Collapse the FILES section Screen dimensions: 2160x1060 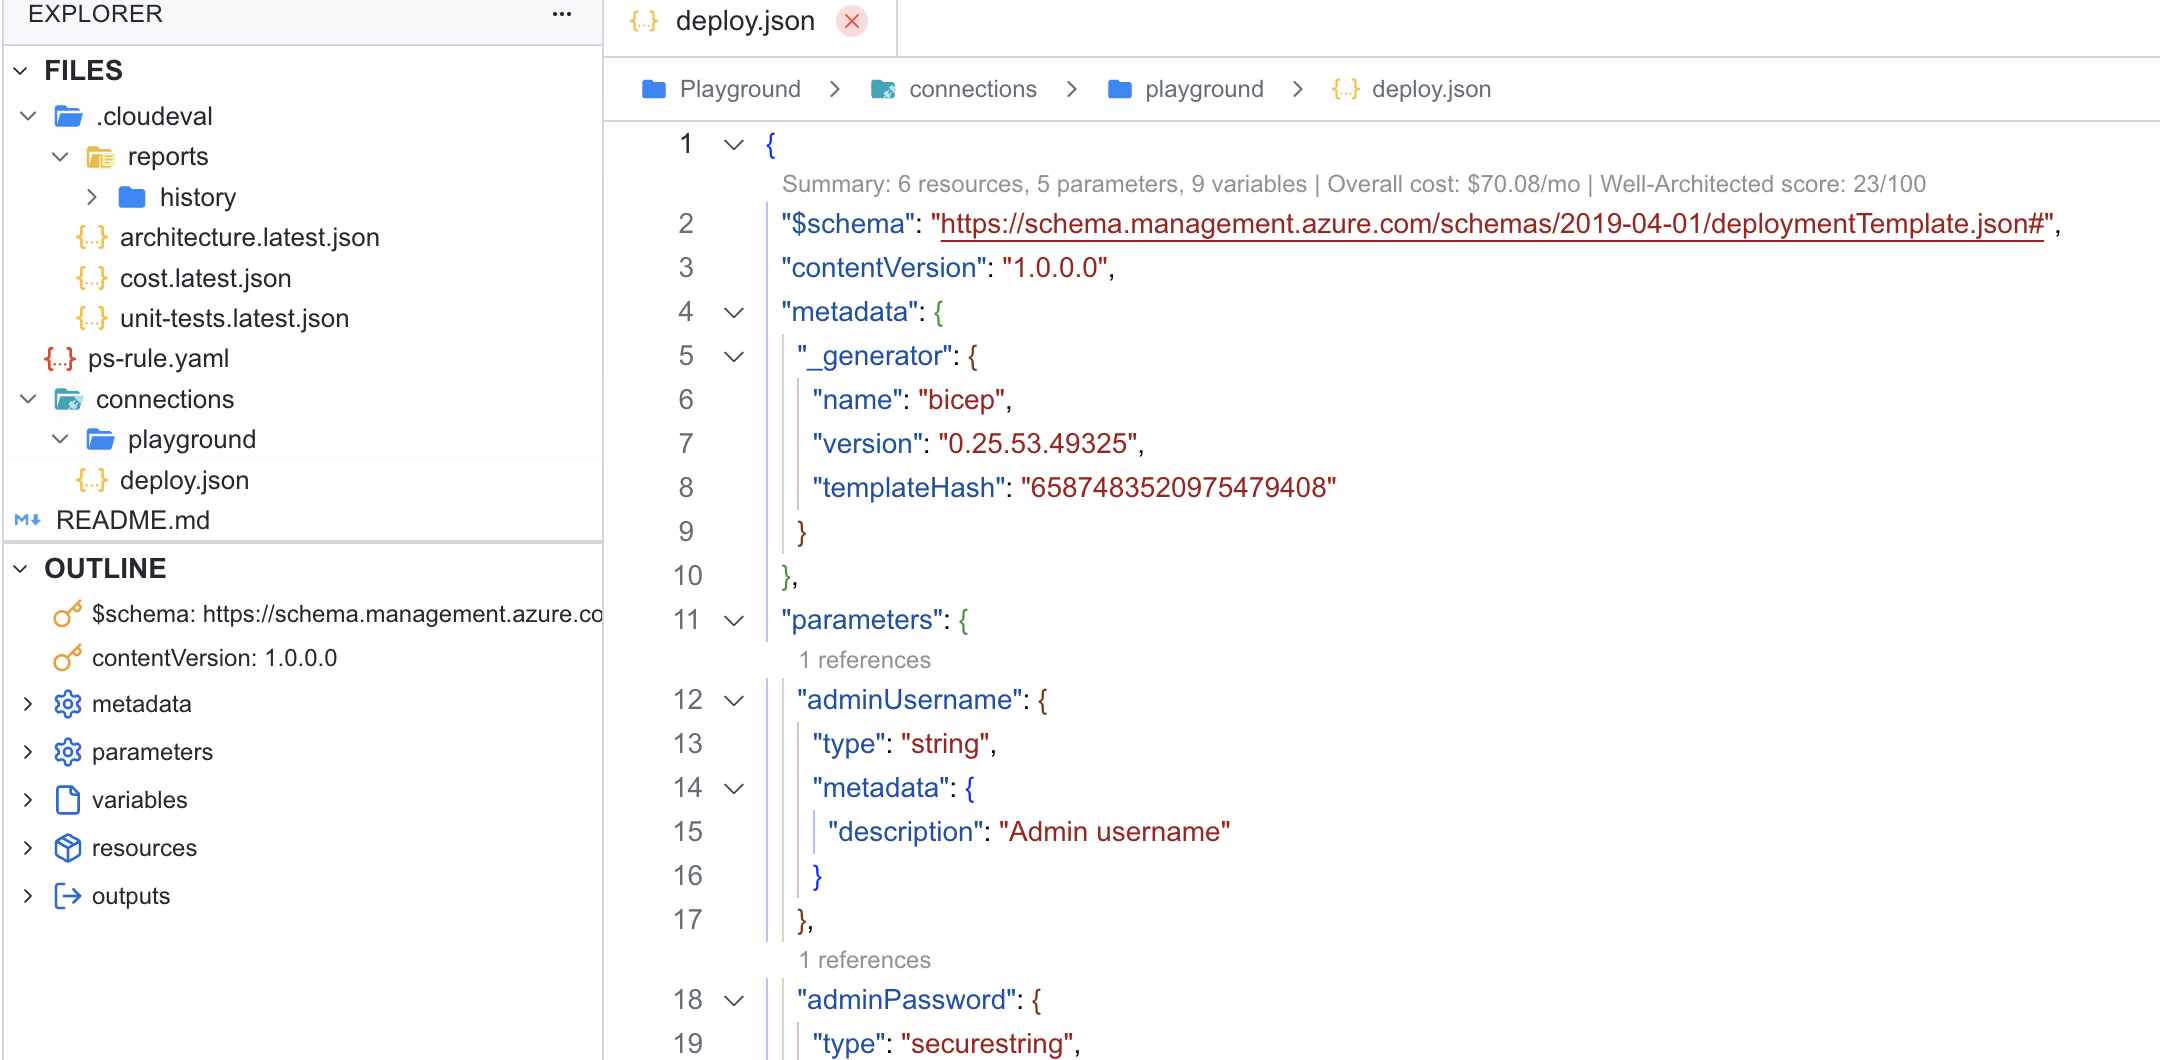20,71
